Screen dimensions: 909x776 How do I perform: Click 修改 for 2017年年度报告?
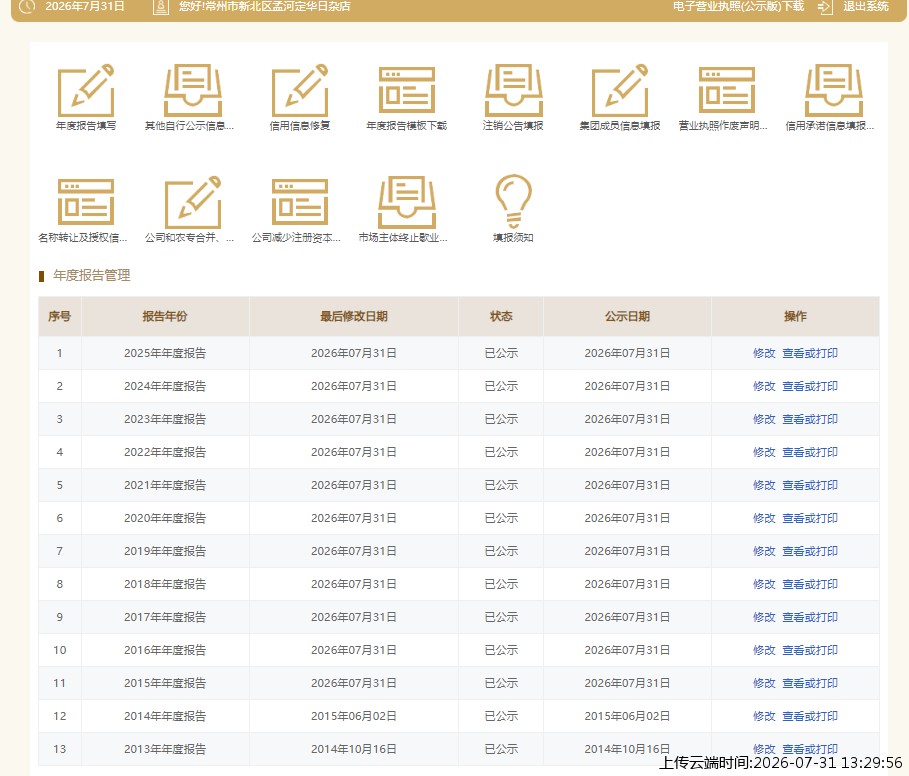pos(763,617)
